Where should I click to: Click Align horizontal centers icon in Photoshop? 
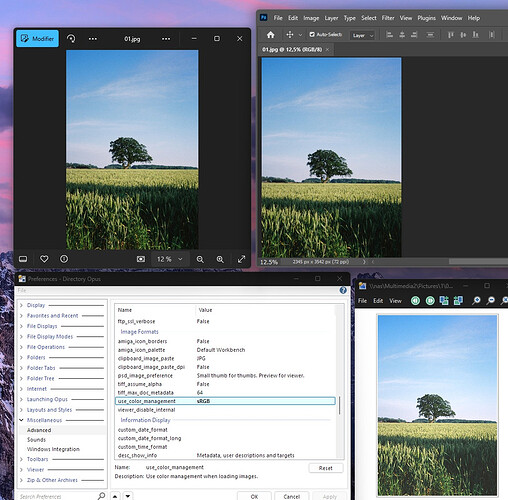pyautogui.click(x=402, y=34)
